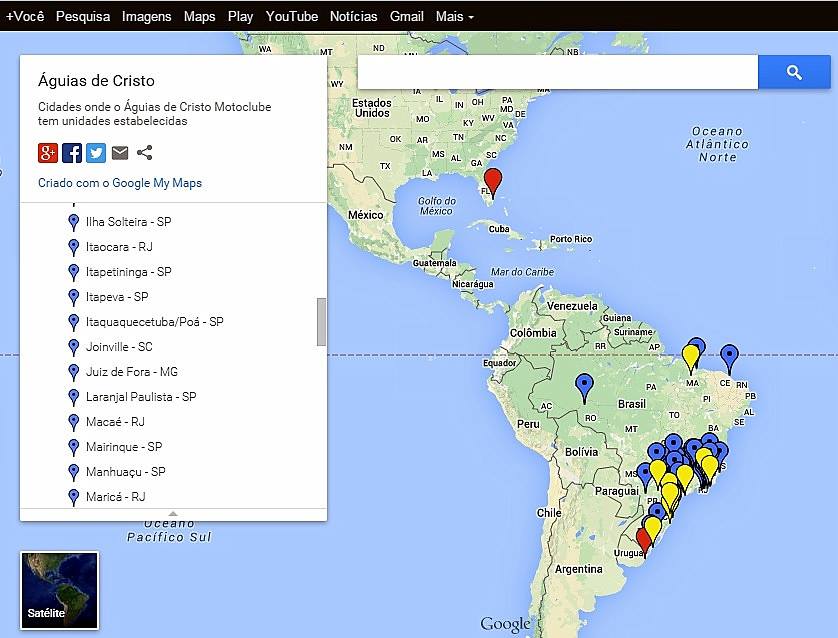Switch to Satélite view thumbnail
Image resolution: width=838 pixels, height=638 pixels.
click(59, 590)
